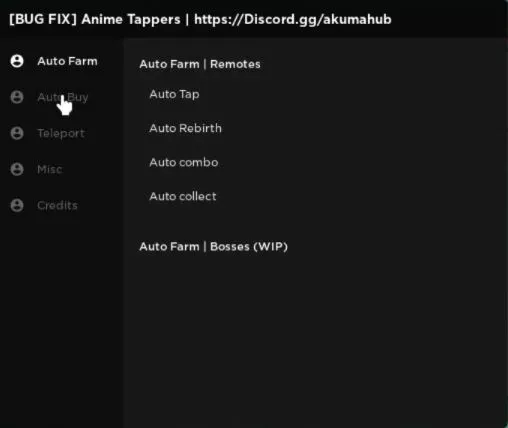Viewport: 508px width, 428px height.
Task: Click the person icon beside Credits
Action: (x=17, y=205)
